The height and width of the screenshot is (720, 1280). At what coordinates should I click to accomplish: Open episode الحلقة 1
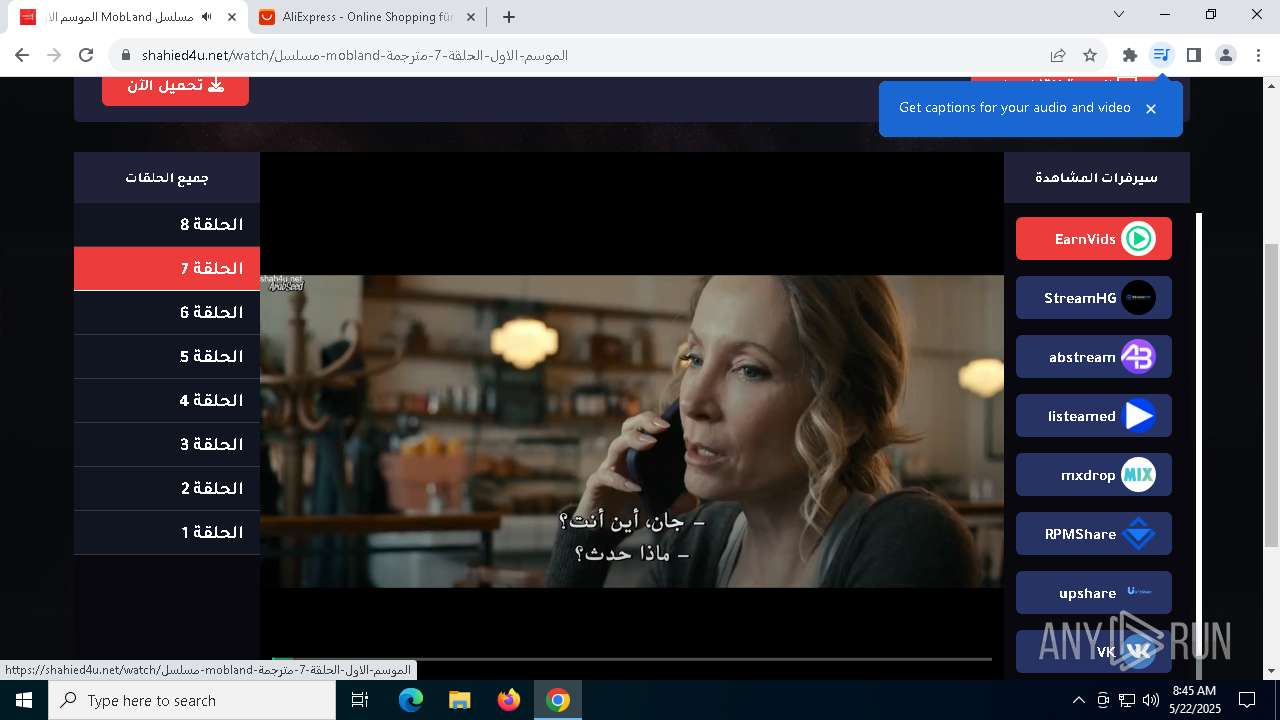coord(167,533)
